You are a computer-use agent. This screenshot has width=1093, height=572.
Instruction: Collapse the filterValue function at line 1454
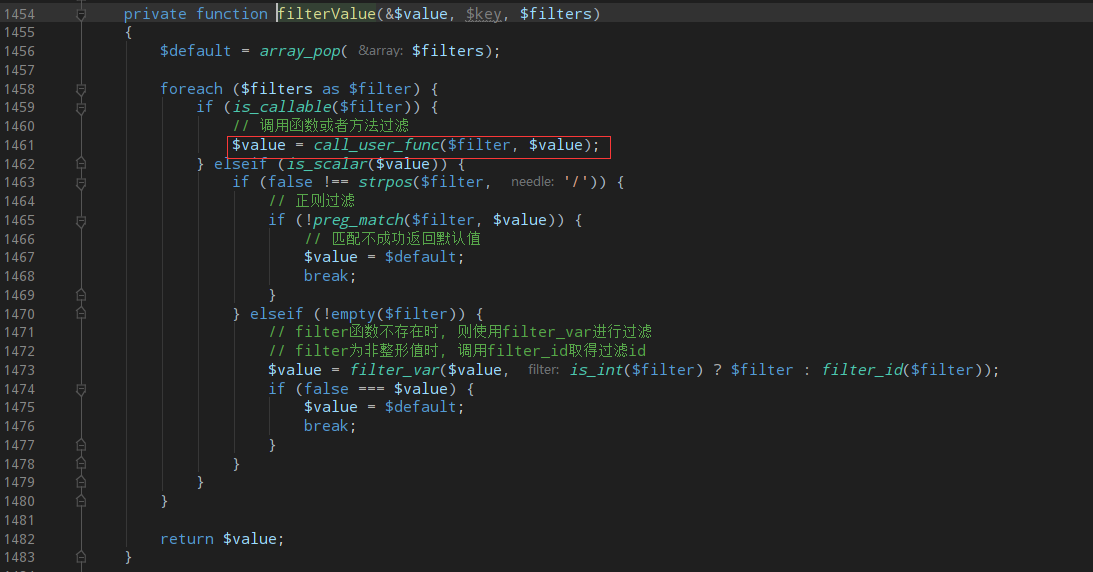pos(81,14)
